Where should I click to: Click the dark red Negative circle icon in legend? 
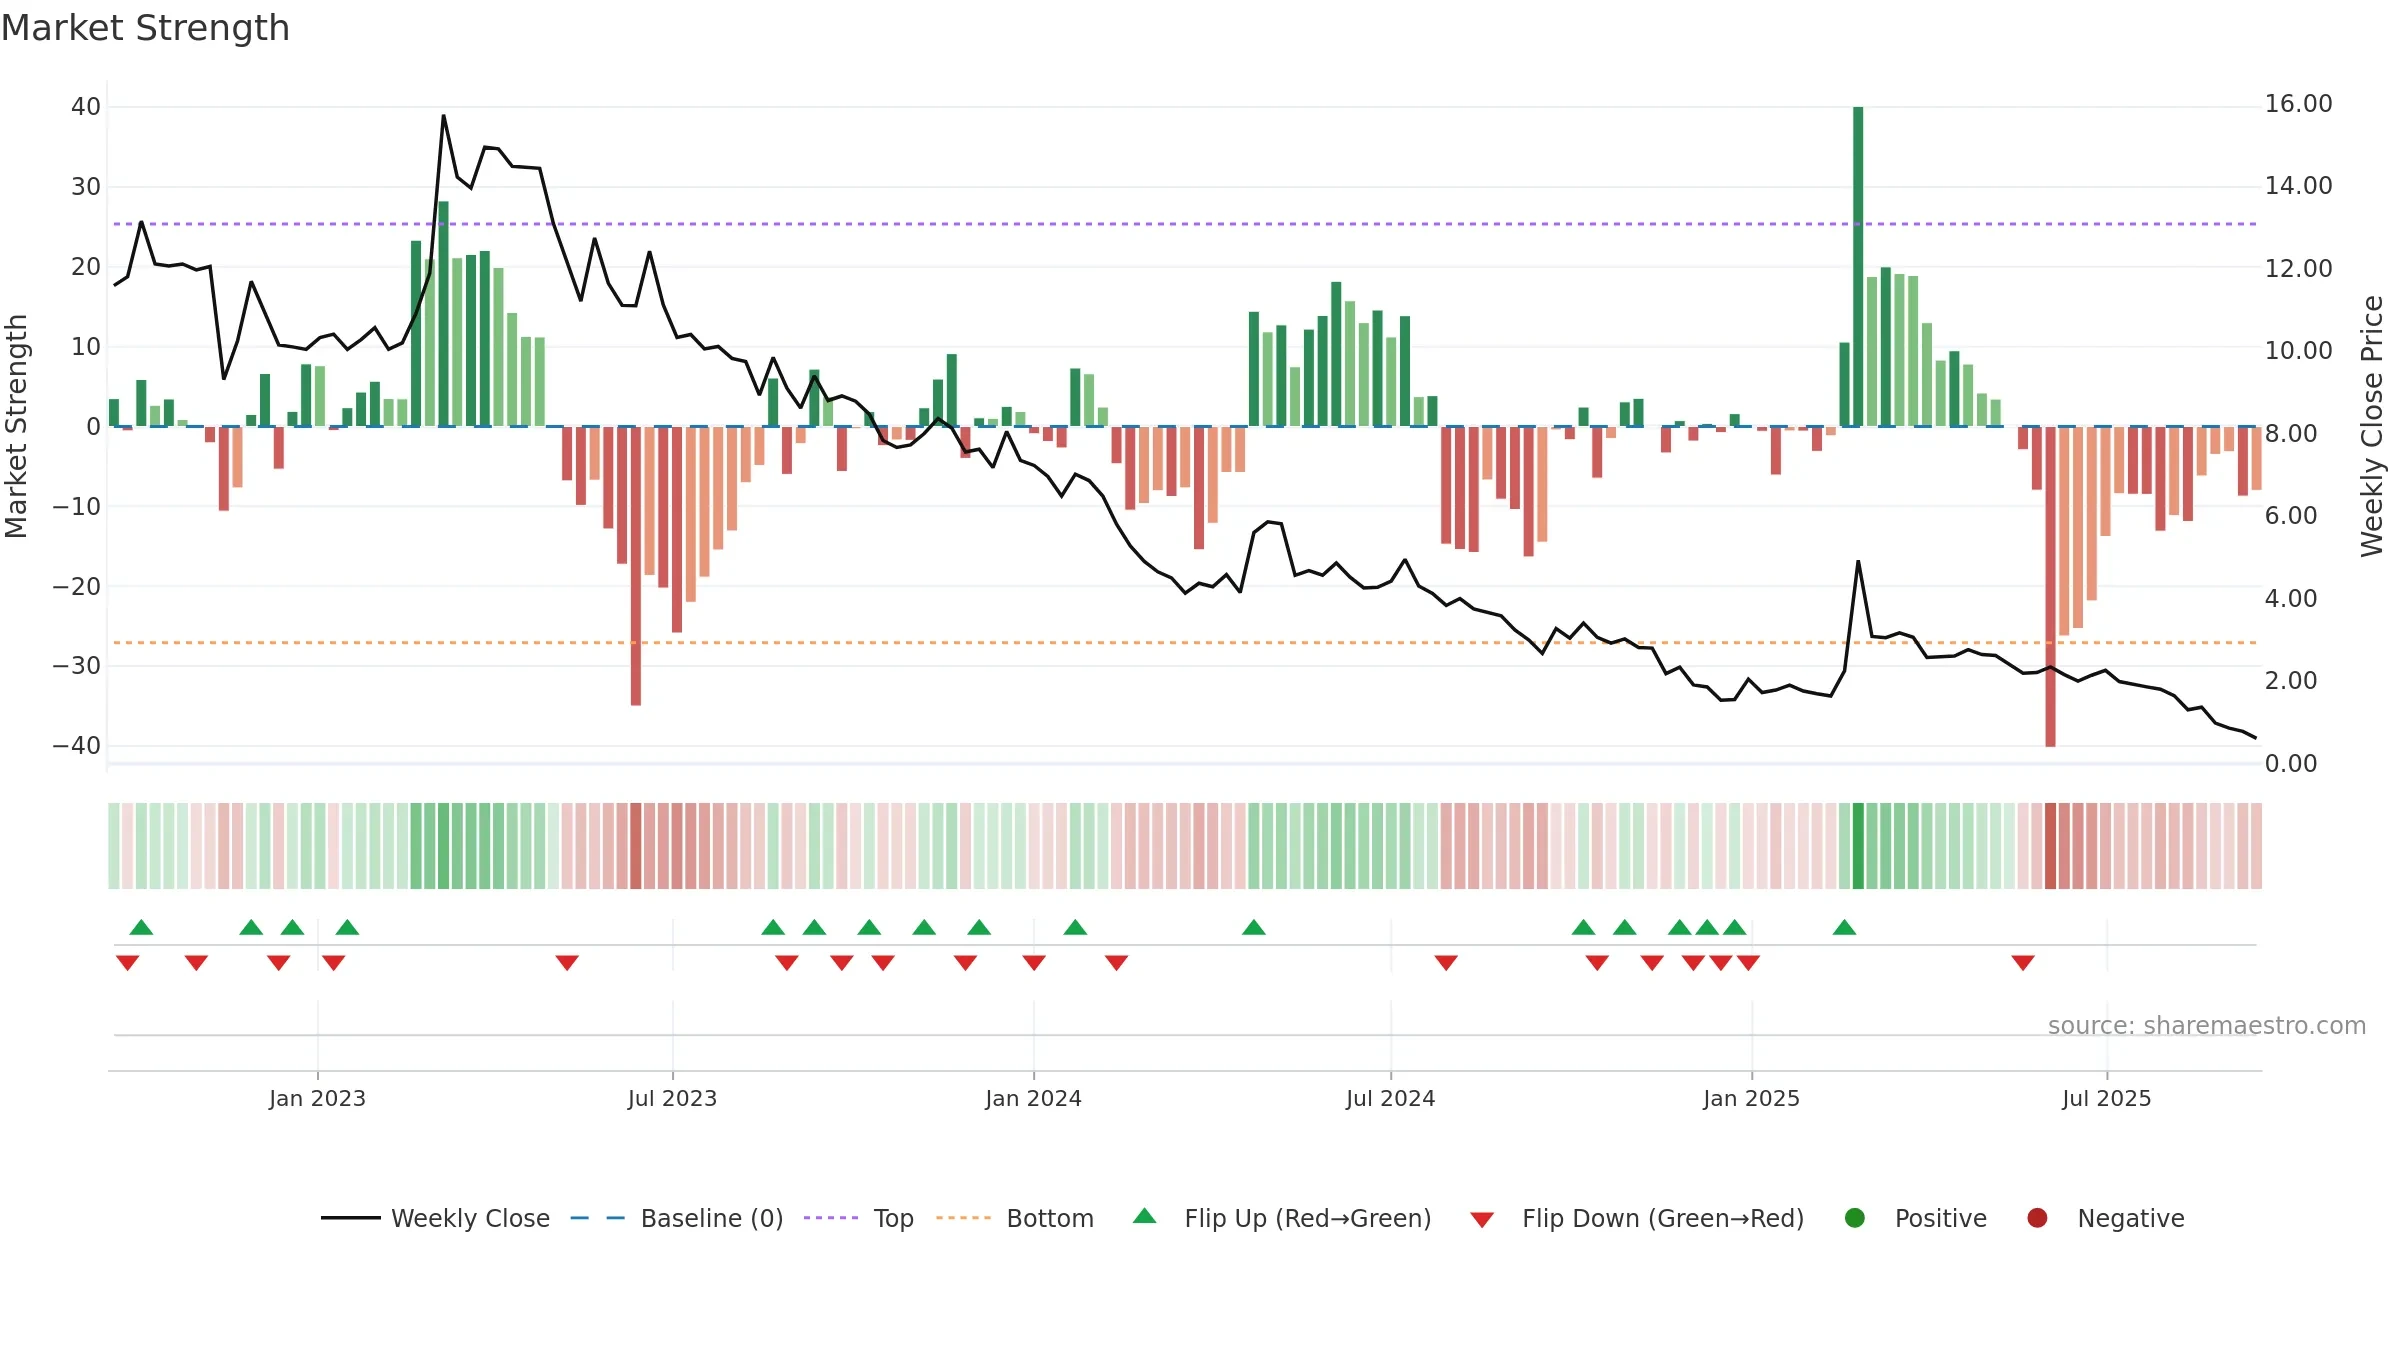pos(2037,1218)
